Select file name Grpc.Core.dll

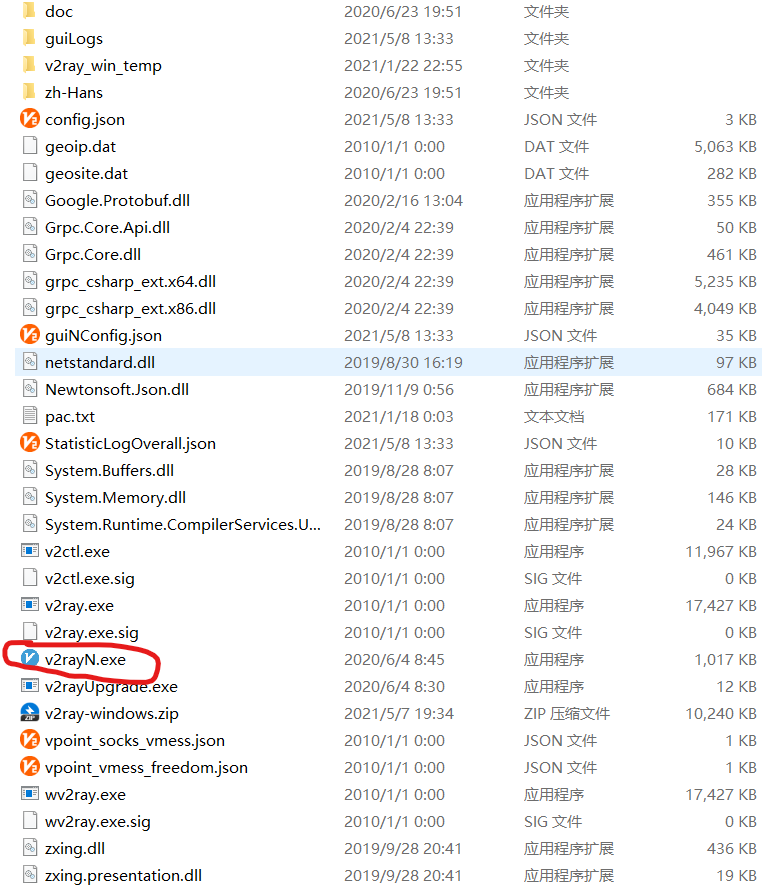pyautogui.click(x=93, y=255)
